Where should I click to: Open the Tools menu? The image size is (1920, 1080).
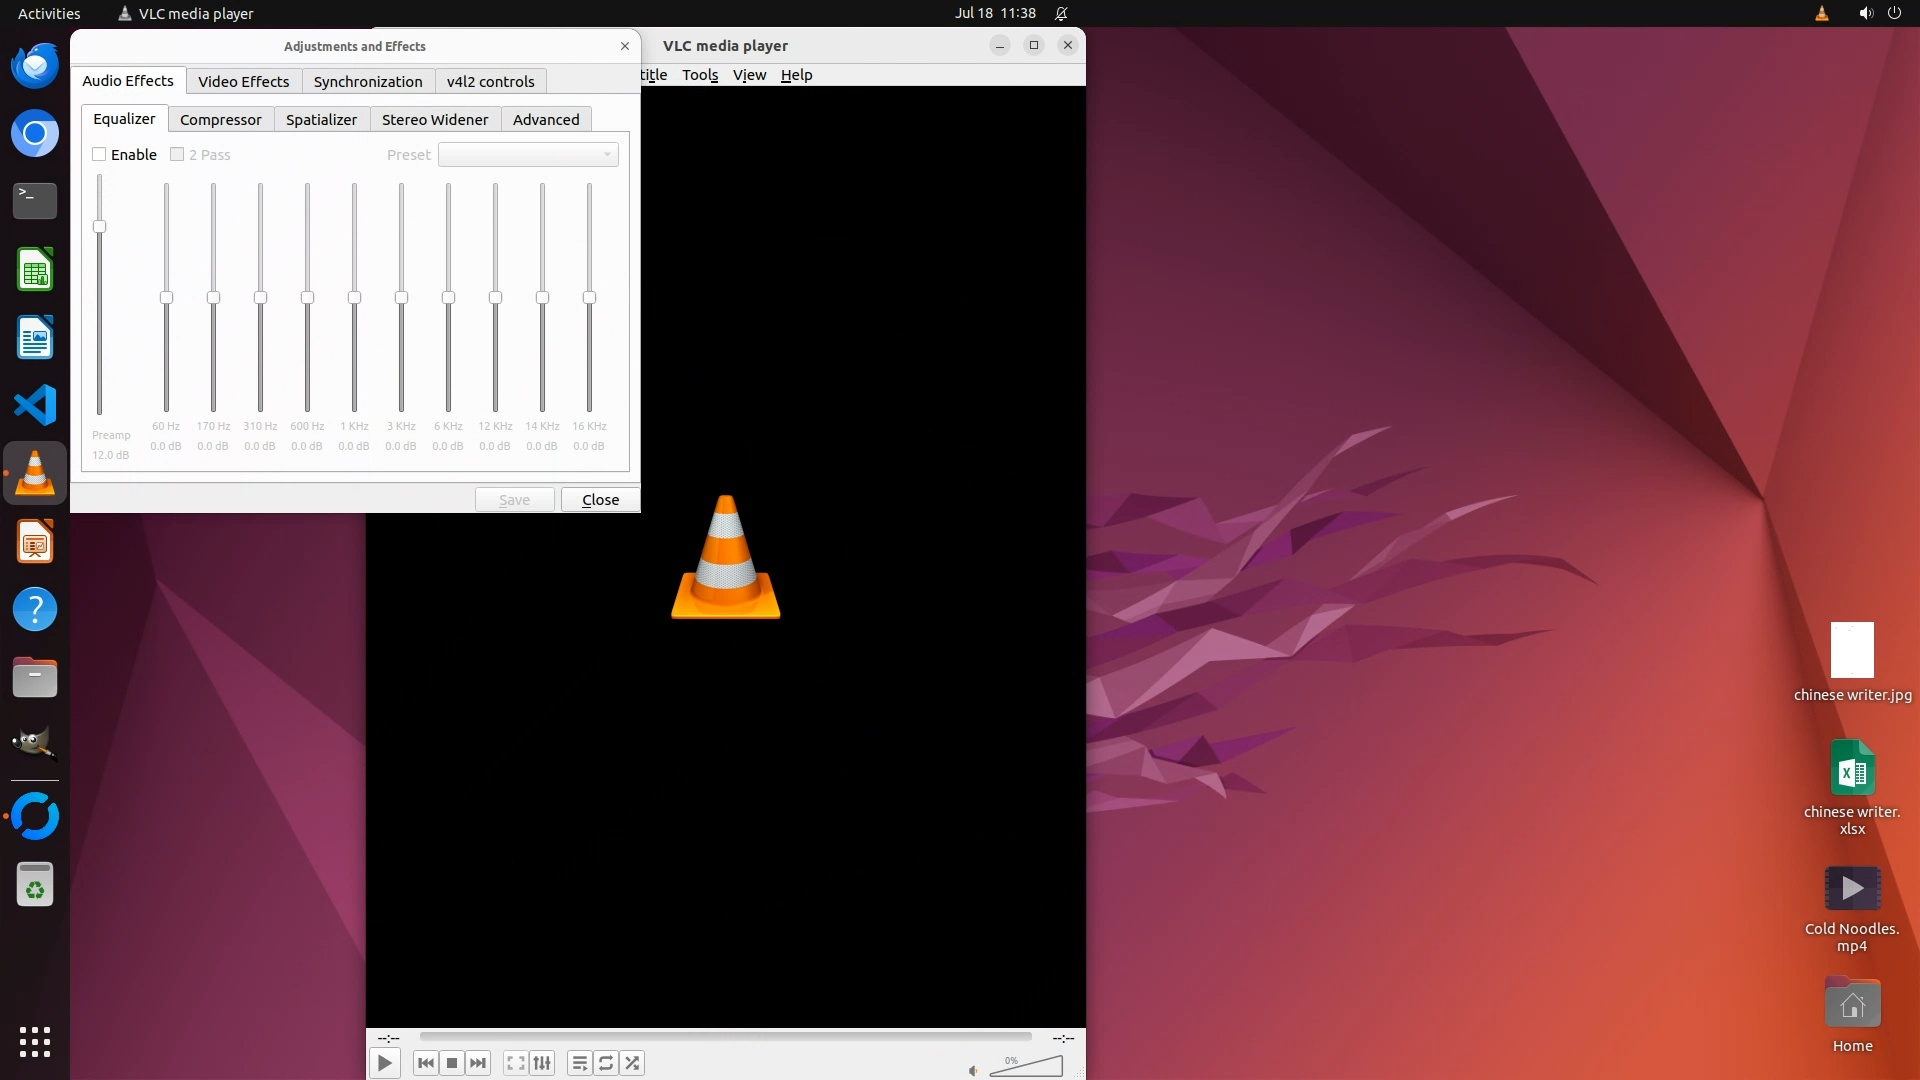pyautogui.click(x=700, y=75)
